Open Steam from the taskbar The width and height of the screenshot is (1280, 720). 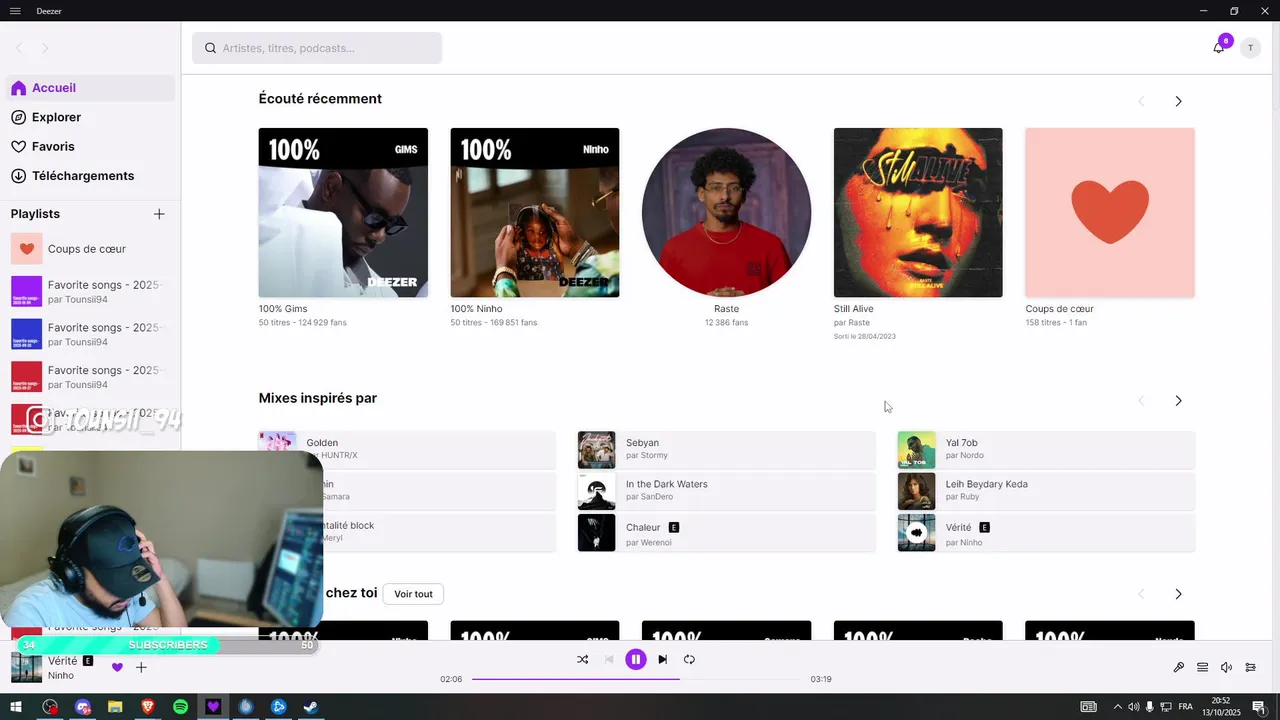[x=311, y=707]
